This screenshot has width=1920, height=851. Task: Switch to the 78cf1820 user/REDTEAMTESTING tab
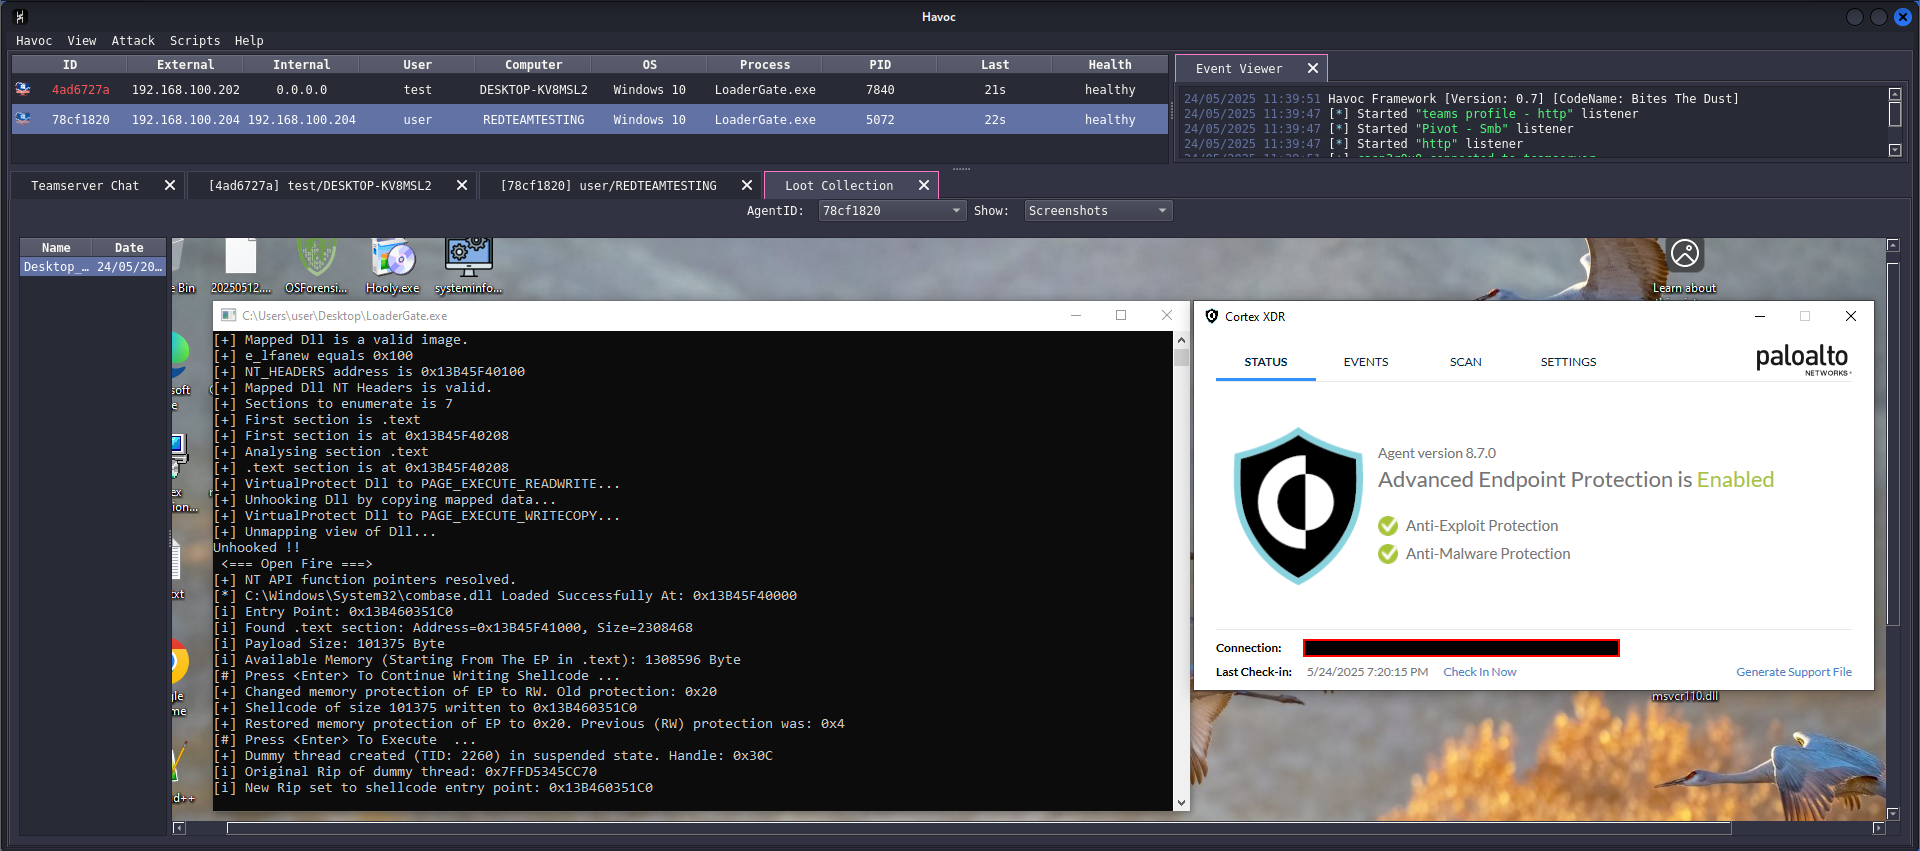[608, 186]
